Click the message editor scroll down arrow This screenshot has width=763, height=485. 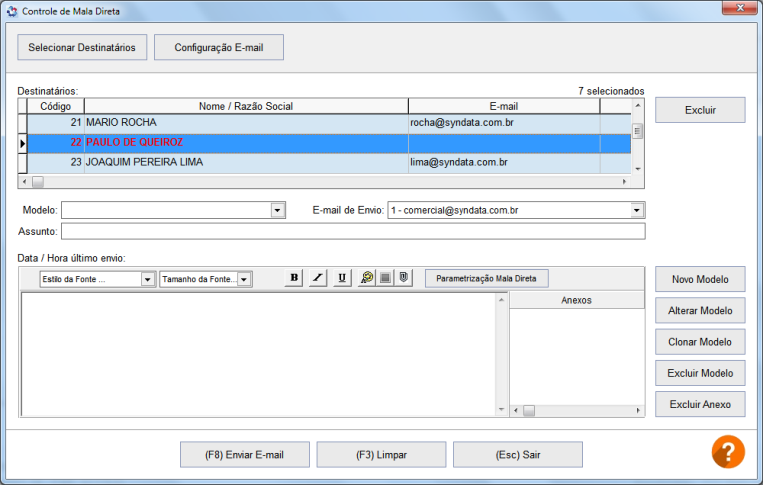(x=501, y=410)
